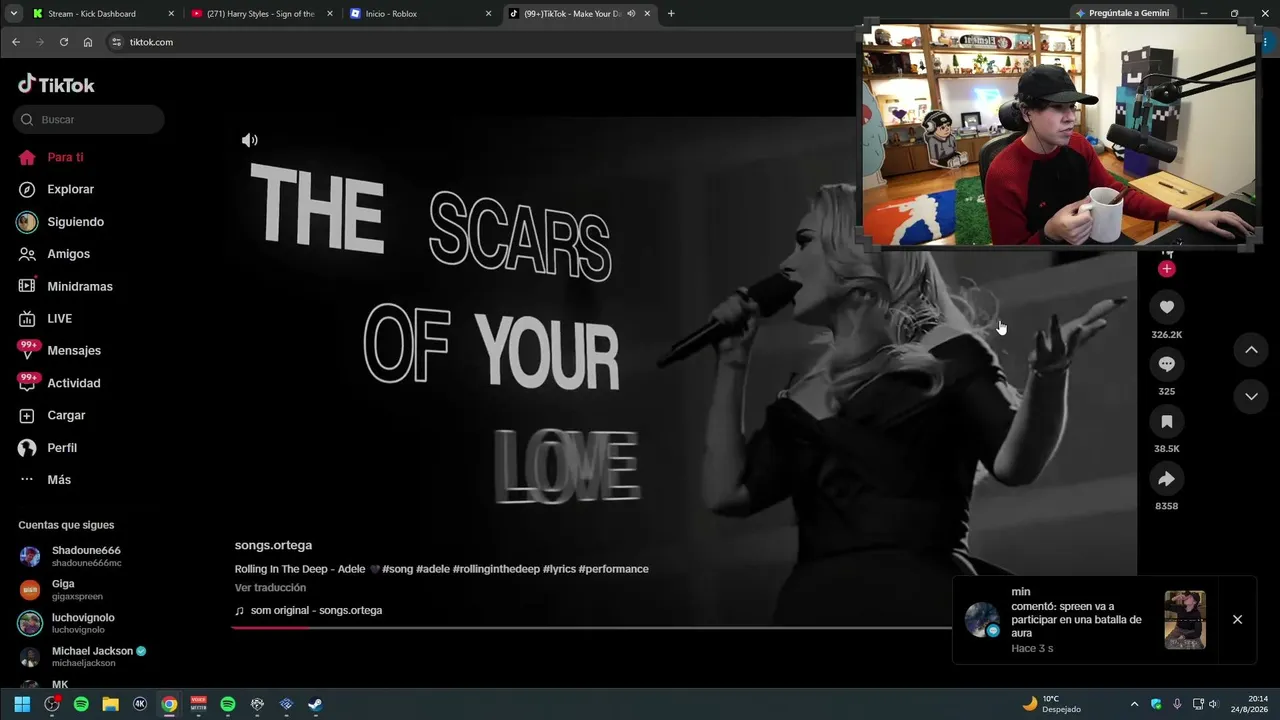Image resolution: width=1280 pixels, height=720 pixels.
Task: Open the 4K app in taskbar
Action: coord(140,704)
